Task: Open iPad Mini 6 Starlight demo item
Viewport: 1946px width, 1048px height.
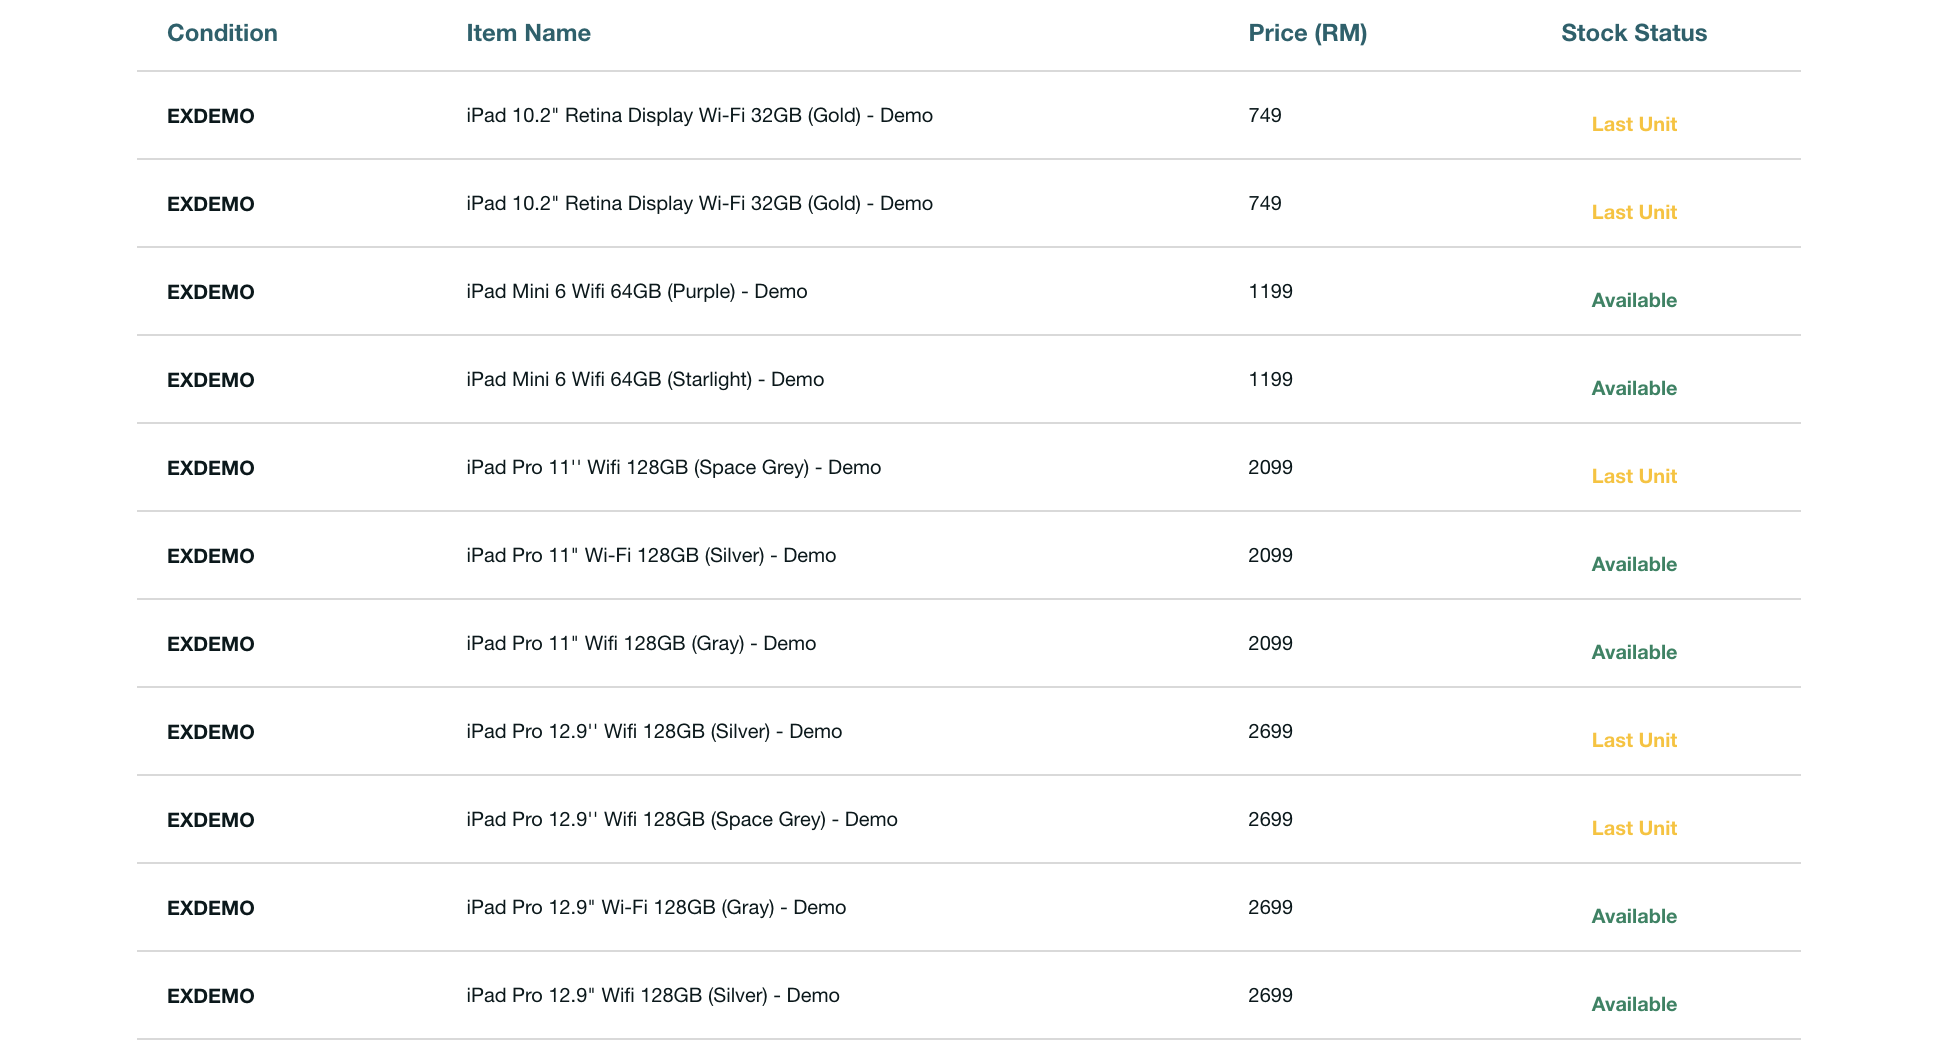Action: point(645,380)
